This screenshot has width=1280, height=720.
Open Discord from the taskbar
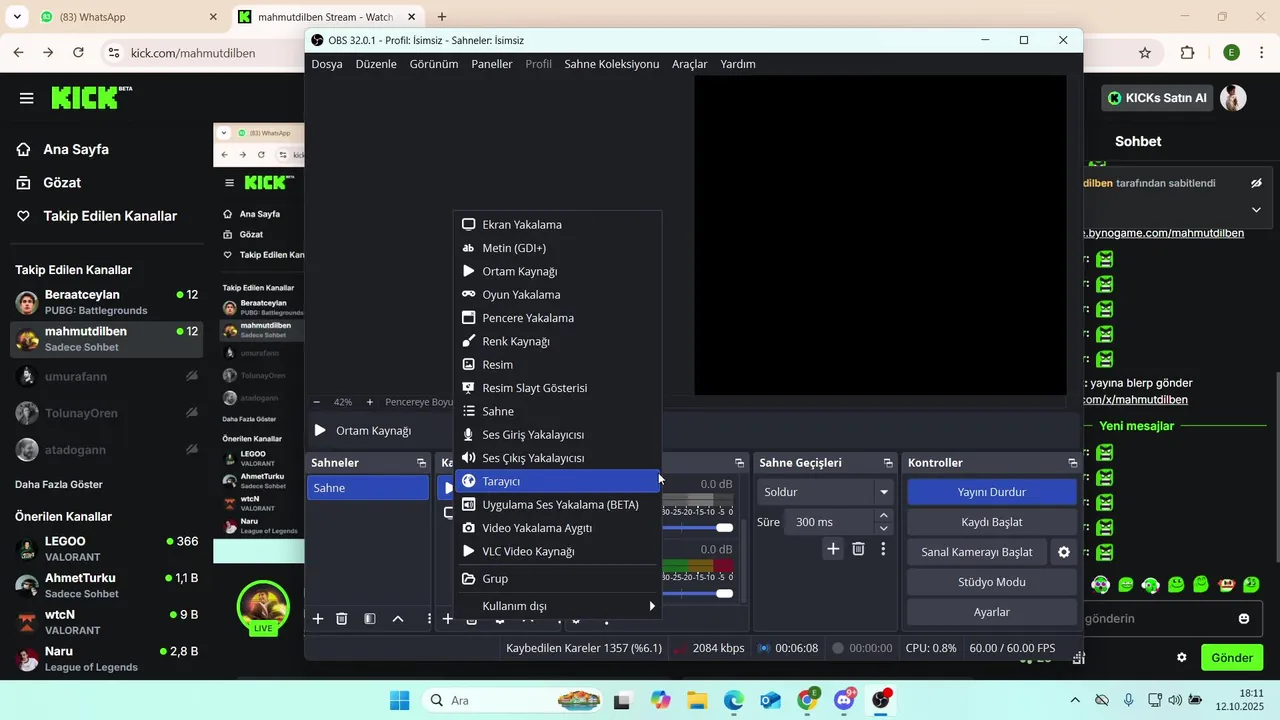[844, 700]
